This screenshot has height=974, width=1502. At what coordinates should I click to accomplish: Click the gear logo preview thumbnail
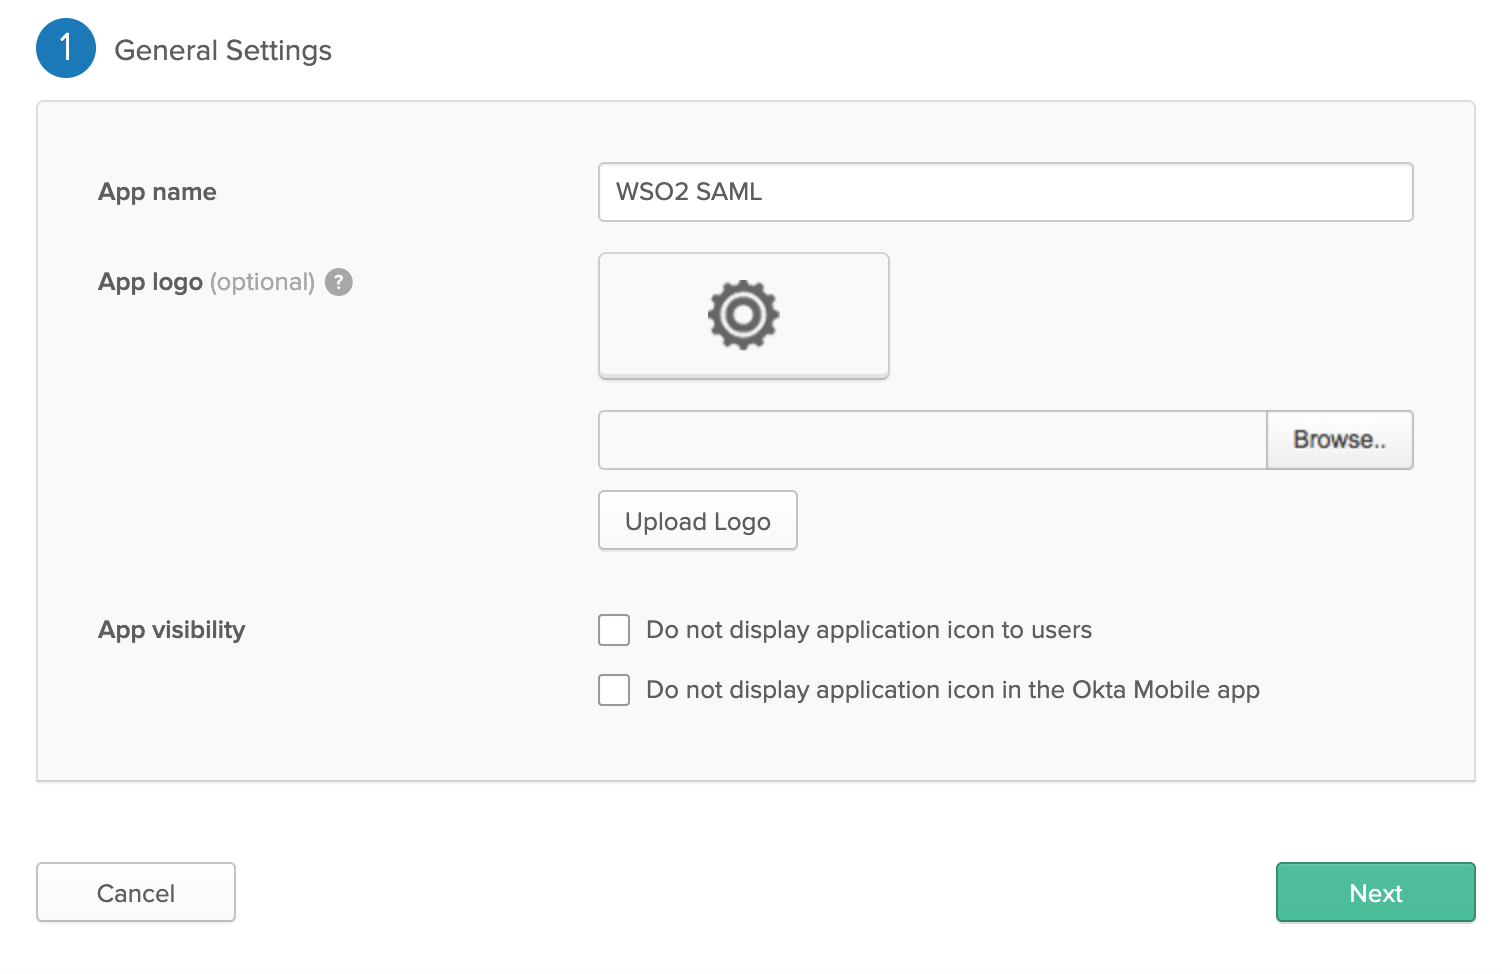[x=743, y=315]
